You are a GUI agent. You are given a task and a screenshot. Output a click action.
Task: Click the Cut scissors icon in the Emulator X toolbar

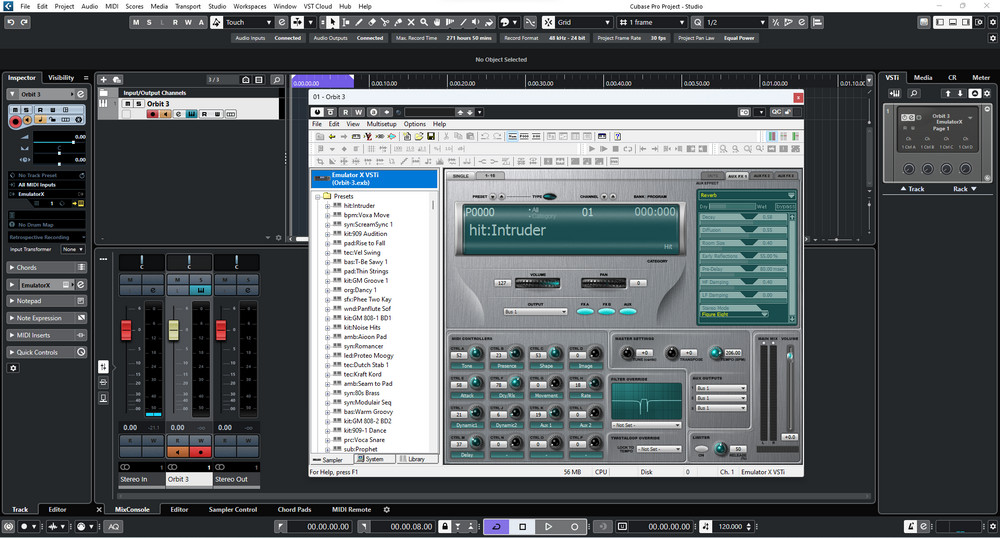tap(446, 136)
